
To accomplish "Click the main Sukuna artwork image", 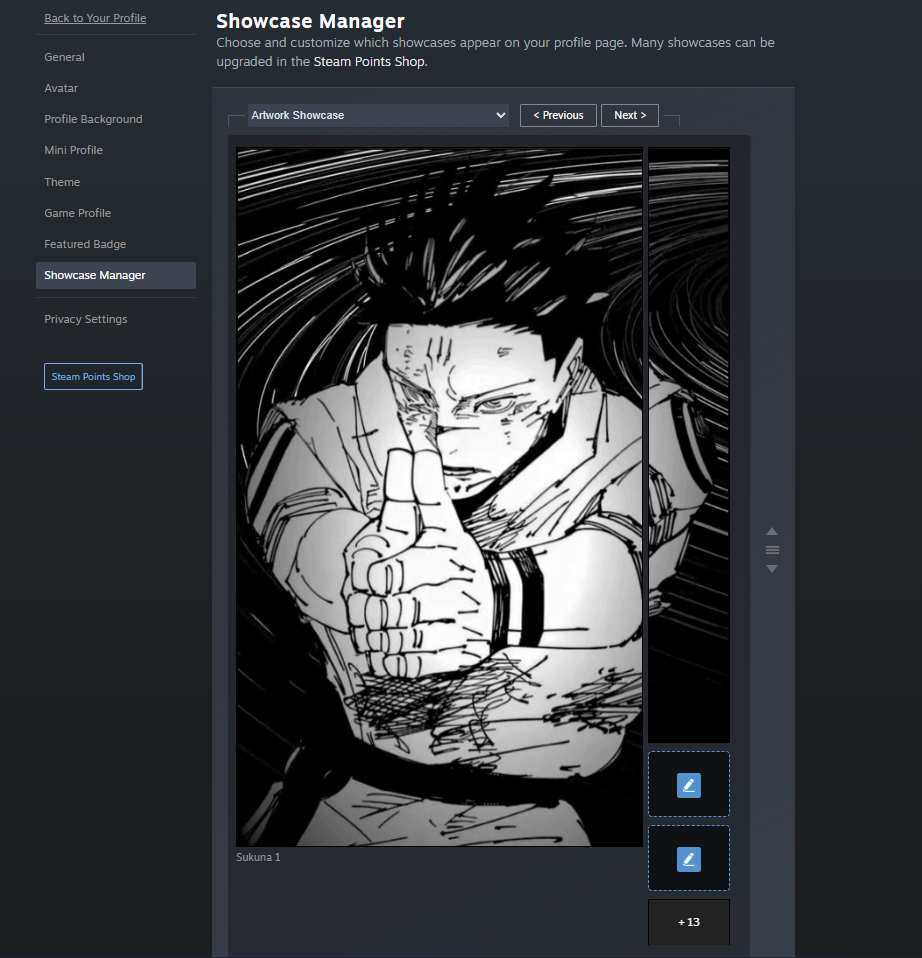I will pyautogui.click(x=439, y=497).
